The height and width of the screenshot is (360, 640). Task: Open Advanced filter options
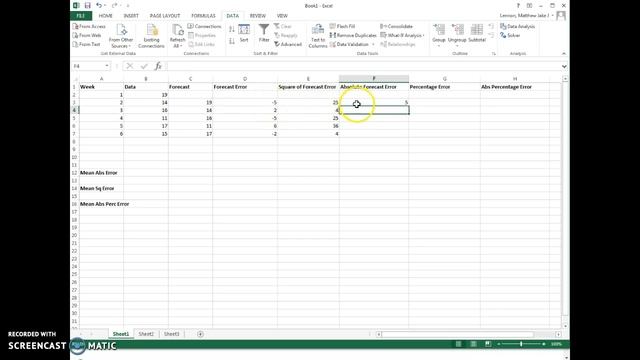coord(288,44)
